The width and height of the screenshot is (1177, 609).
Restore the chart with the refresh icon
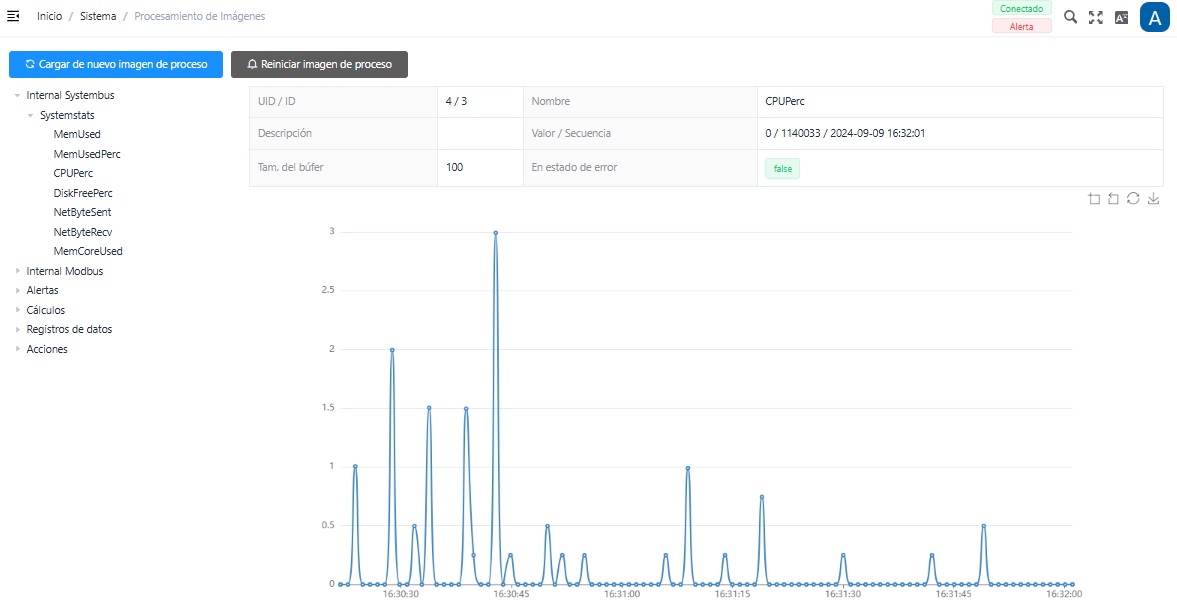point(1133,199)
